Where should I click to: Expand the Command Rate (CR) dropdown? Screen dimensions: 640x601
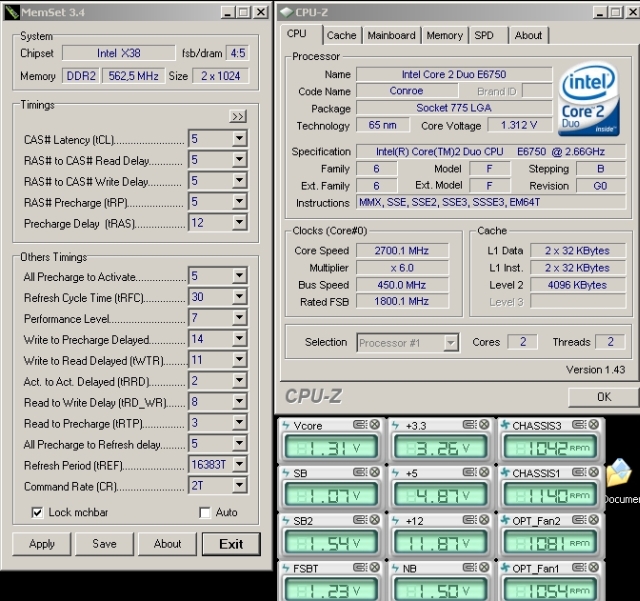point(240,485)
